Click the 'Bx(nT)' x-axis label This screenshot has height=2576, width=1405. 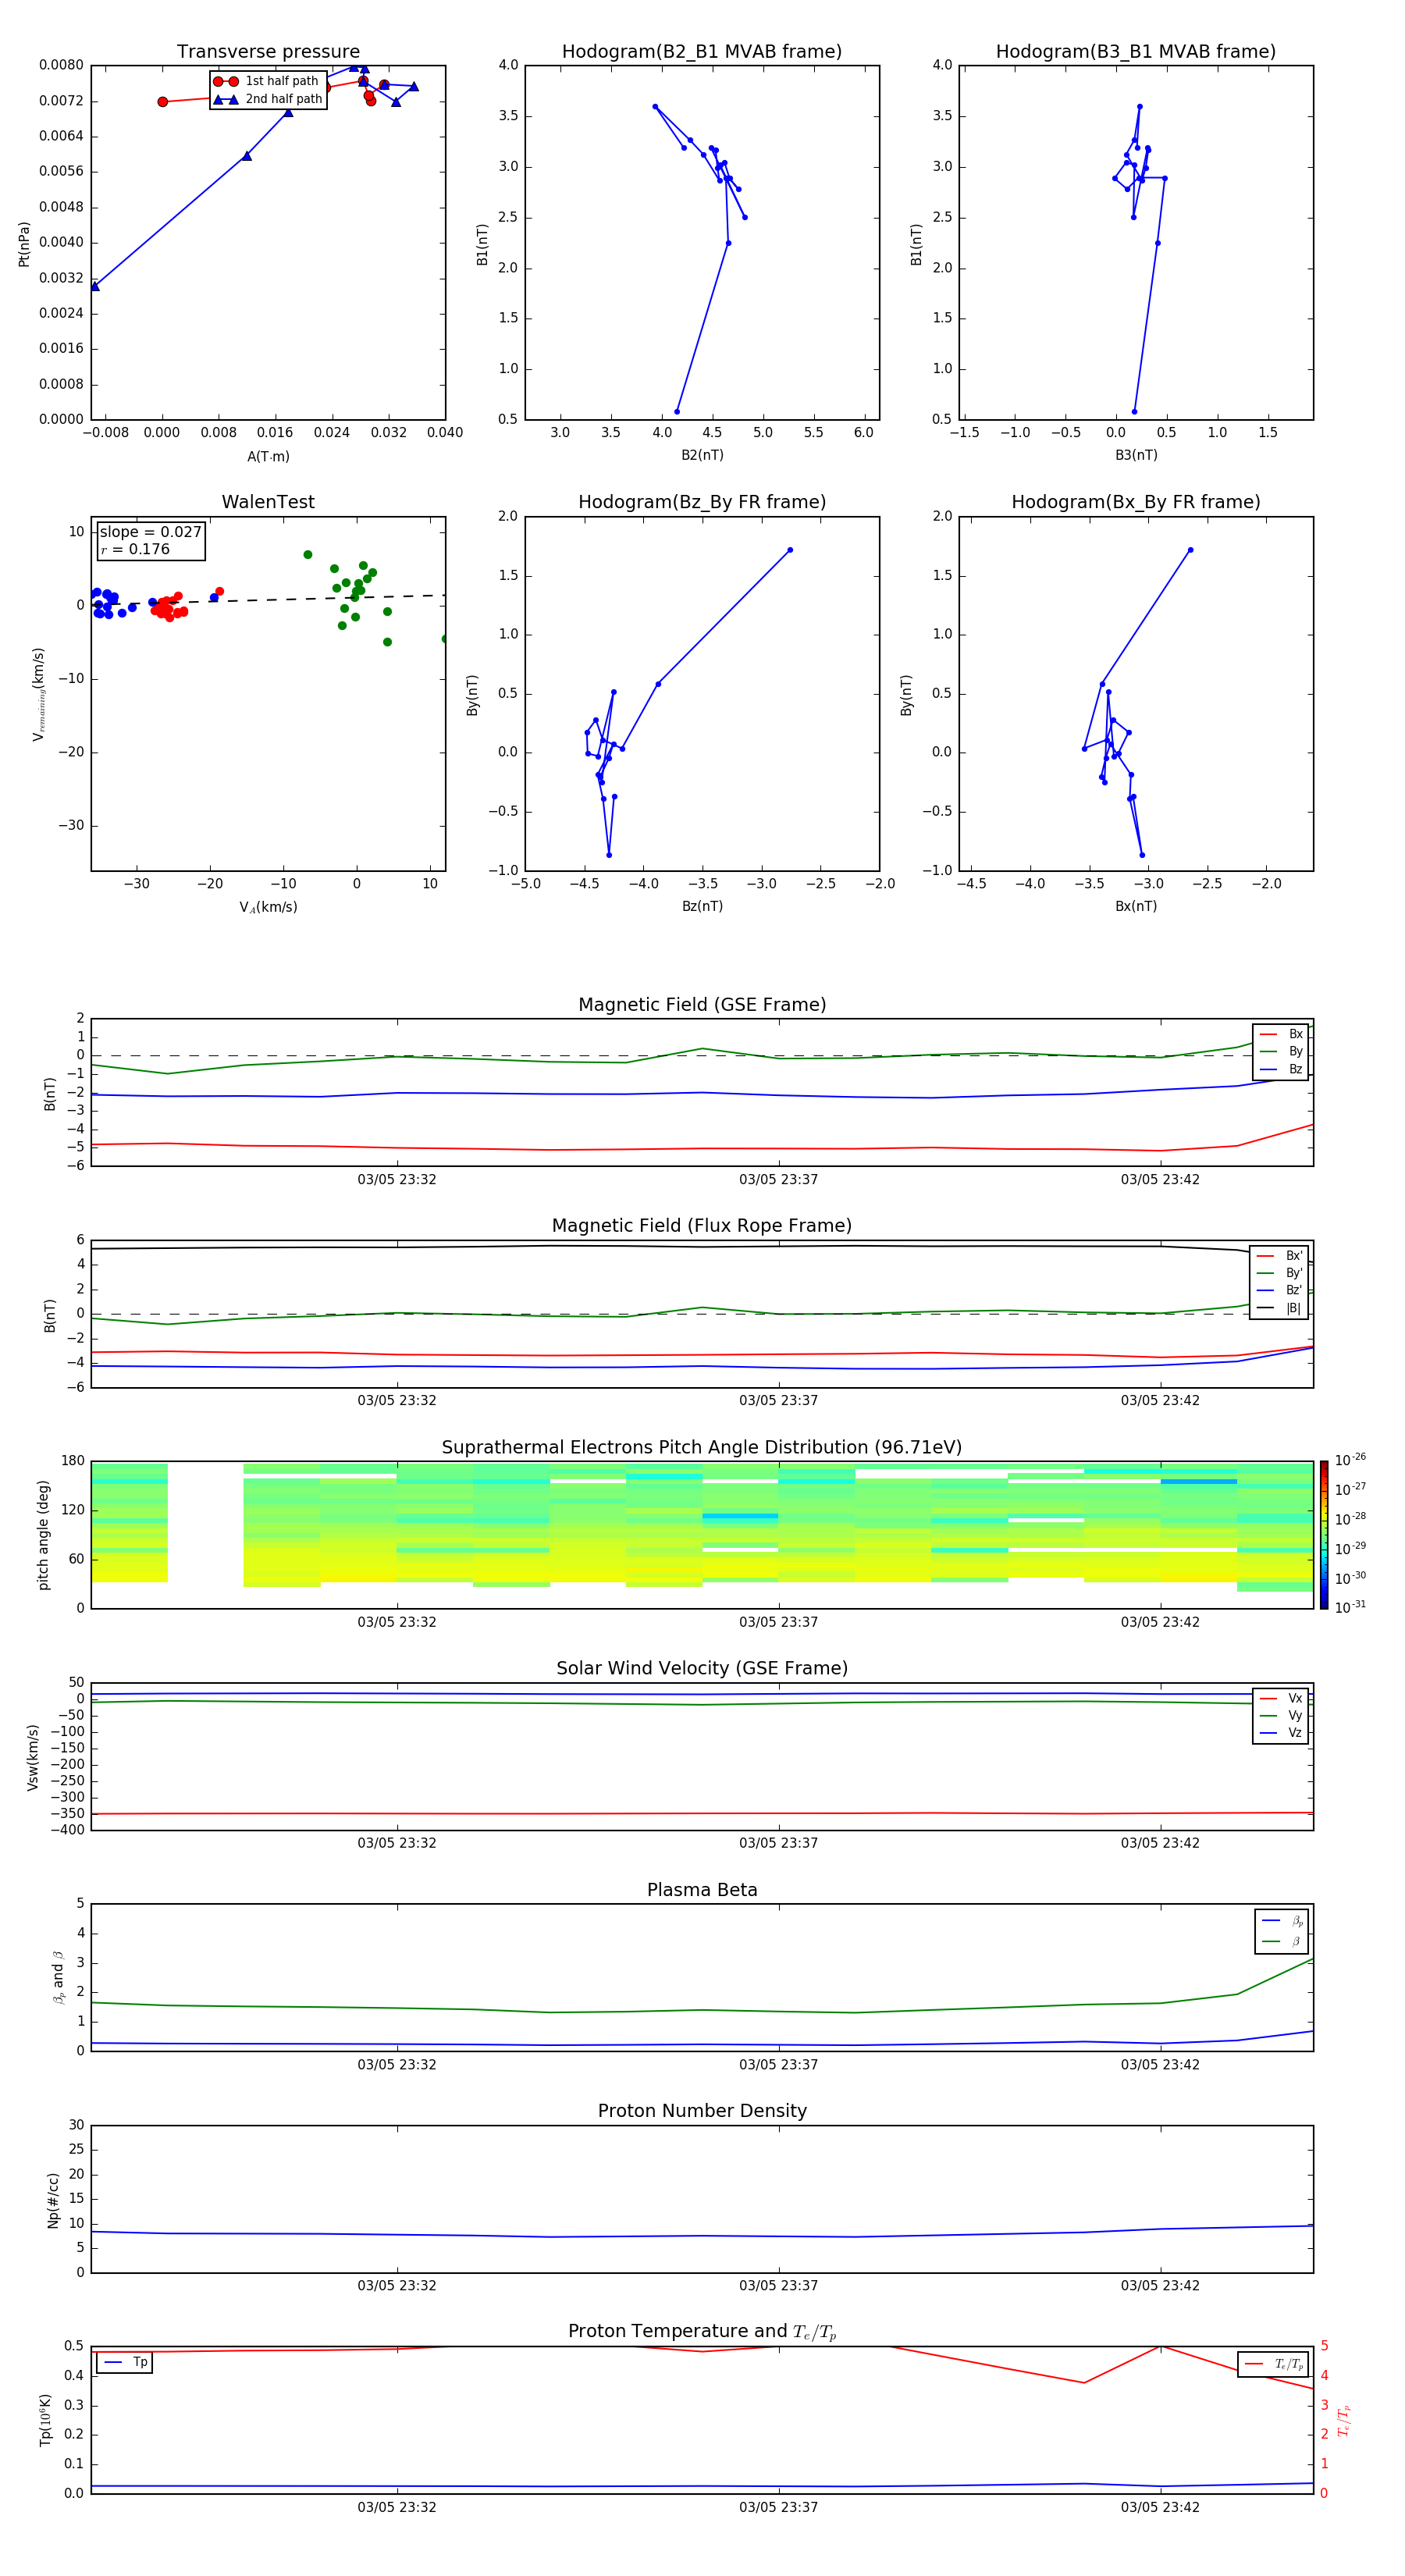[1136, 906]
